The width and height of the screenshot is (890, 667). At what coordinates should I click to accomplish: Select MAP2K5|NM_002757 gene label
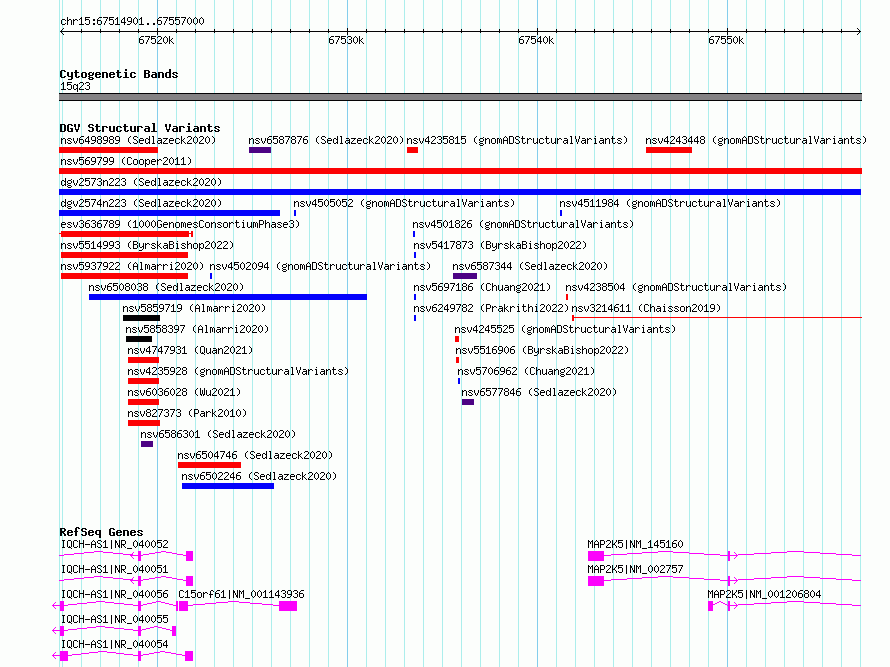(x=635, y=569)
